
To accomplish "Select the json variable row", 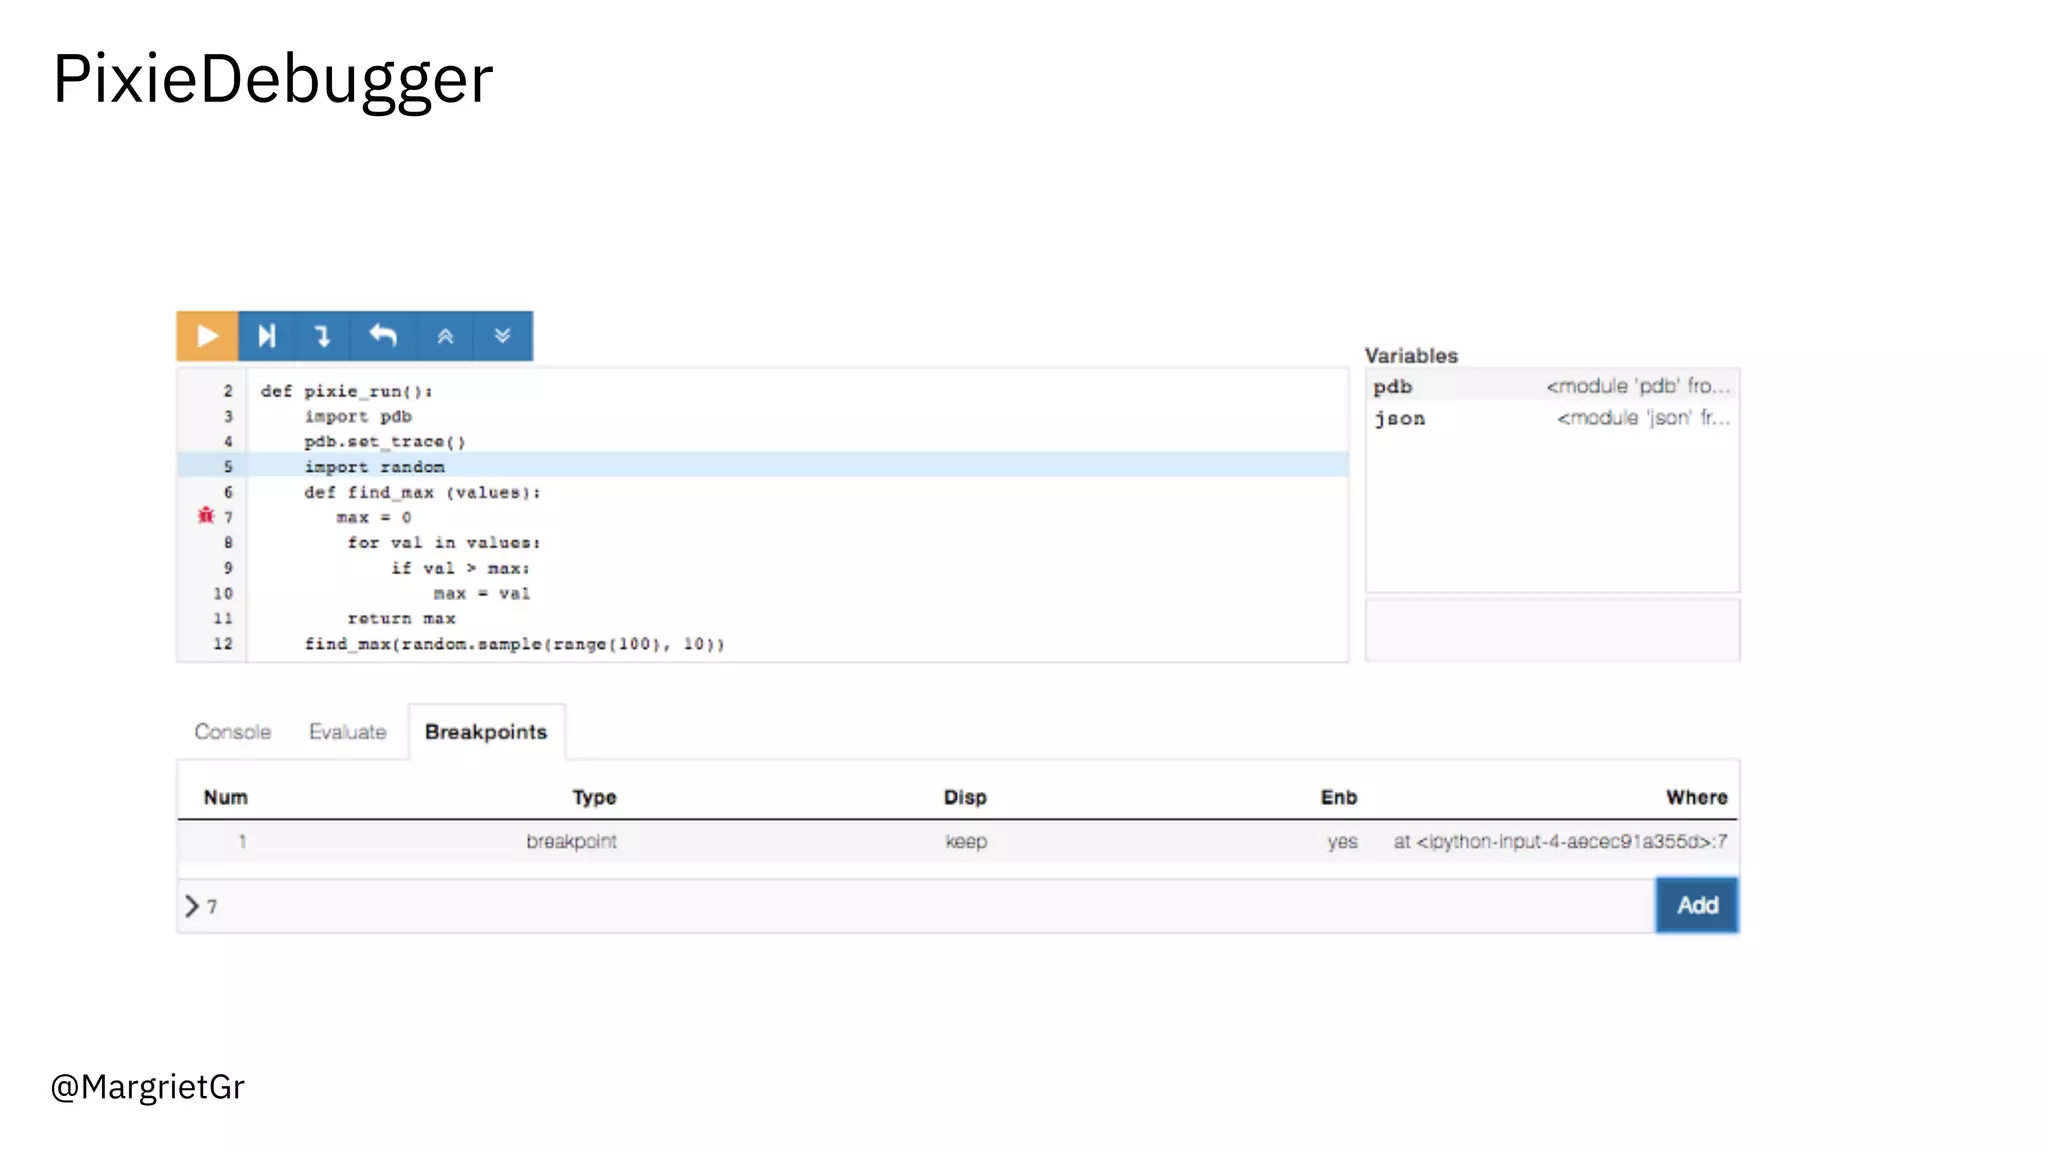I will point(1552,418).
